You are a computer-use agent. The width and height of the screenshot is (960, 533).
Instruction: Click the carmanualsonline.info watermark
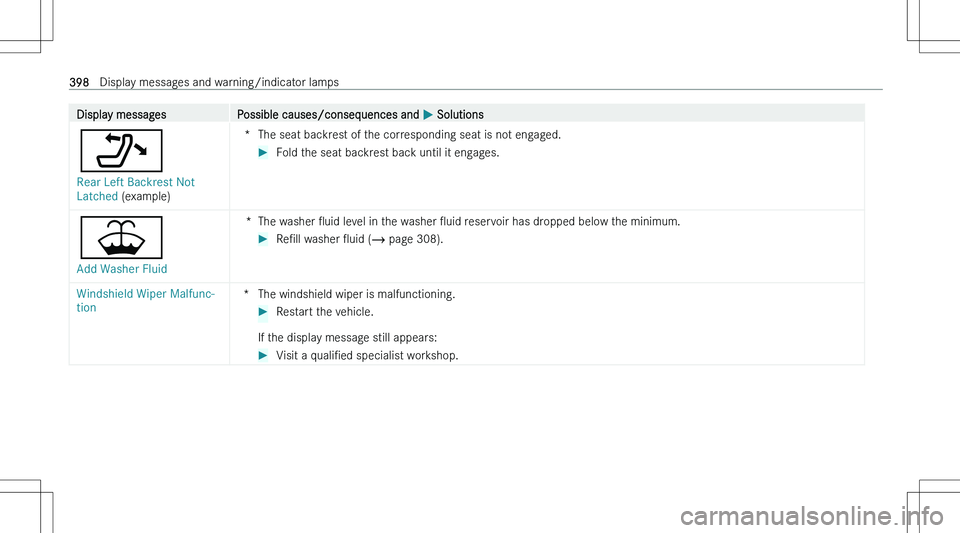coord(812,516)
